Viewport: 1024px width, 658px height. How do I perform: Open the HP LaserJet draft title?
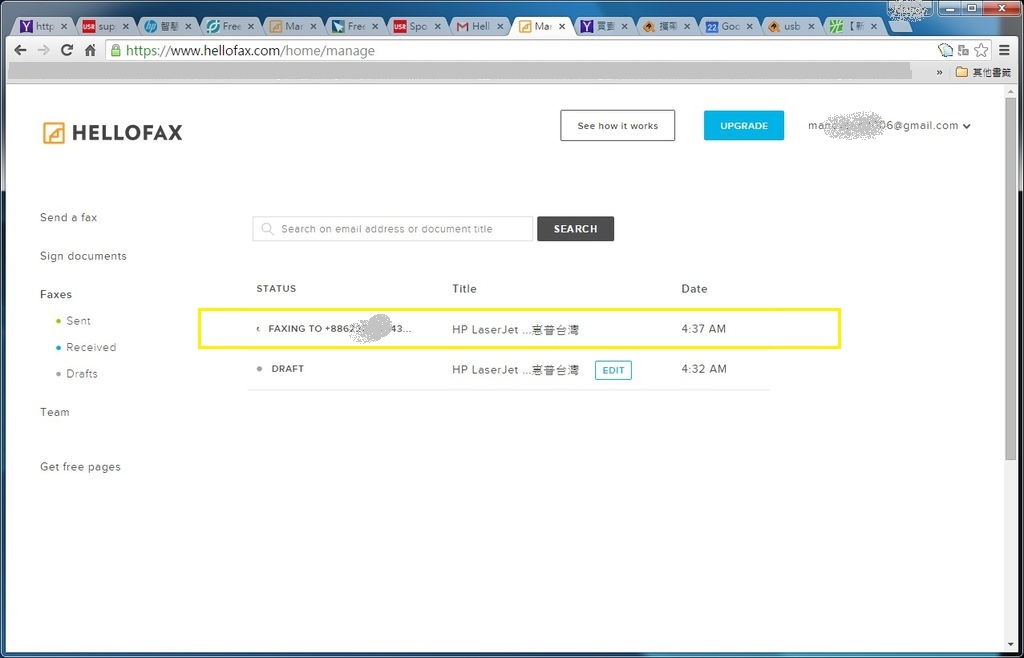pyautogui.click(x=515, y=370)
